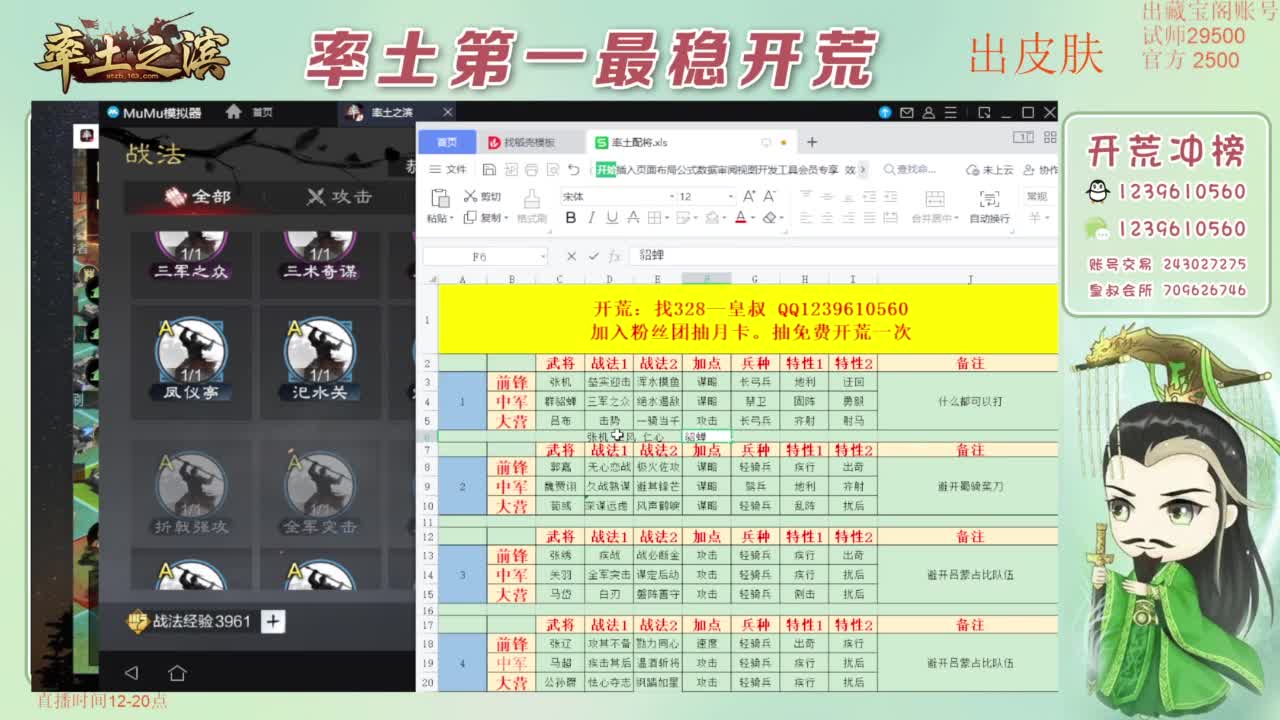Open the paste (粘贴) dropdown arrow
The image size is (1280, 720).
point(451,218)
